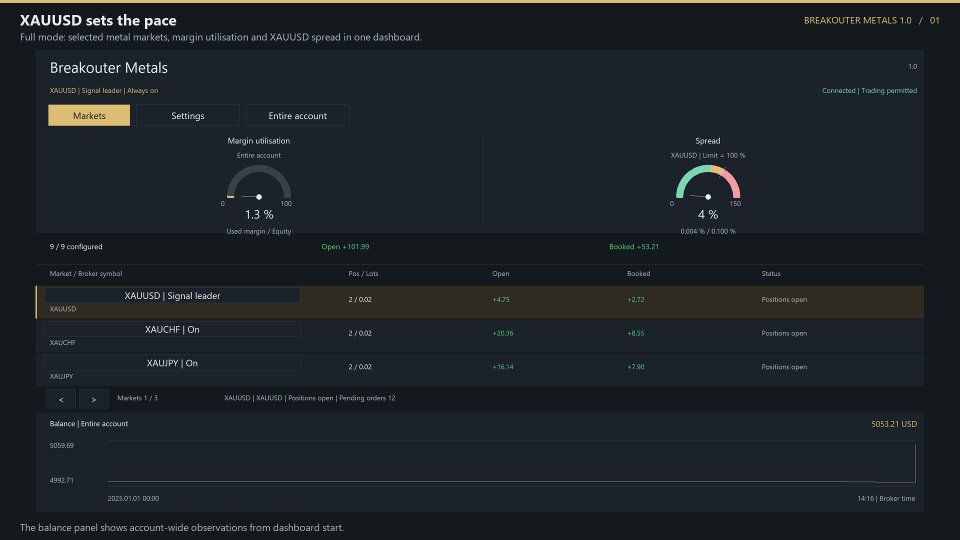Click the Pending orders 12 status line

pyautogui.click(x=310, y=398)
